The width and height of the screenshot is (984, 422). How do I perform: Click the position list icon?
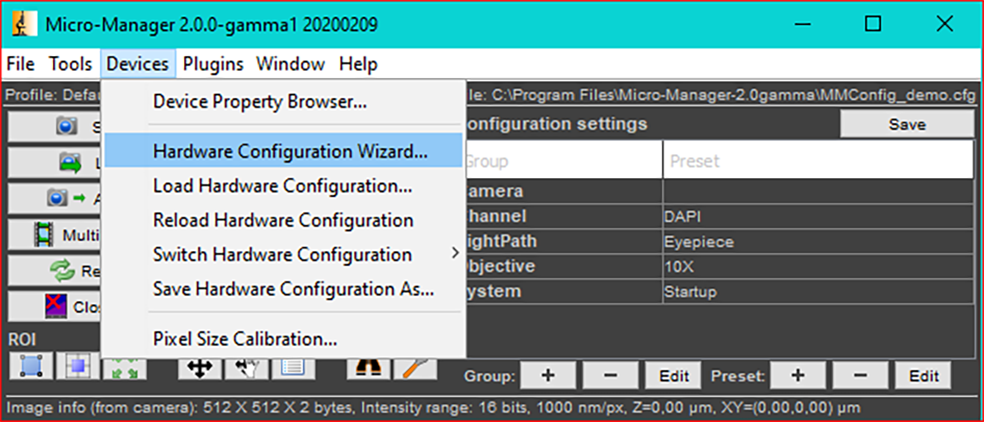click(290, 367)
